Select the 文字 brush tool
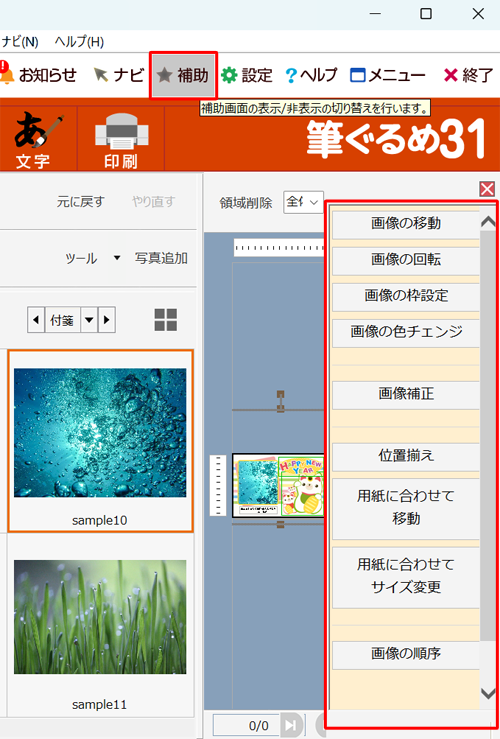The height and width of the screenshot is (739, 500). [38, 139]
